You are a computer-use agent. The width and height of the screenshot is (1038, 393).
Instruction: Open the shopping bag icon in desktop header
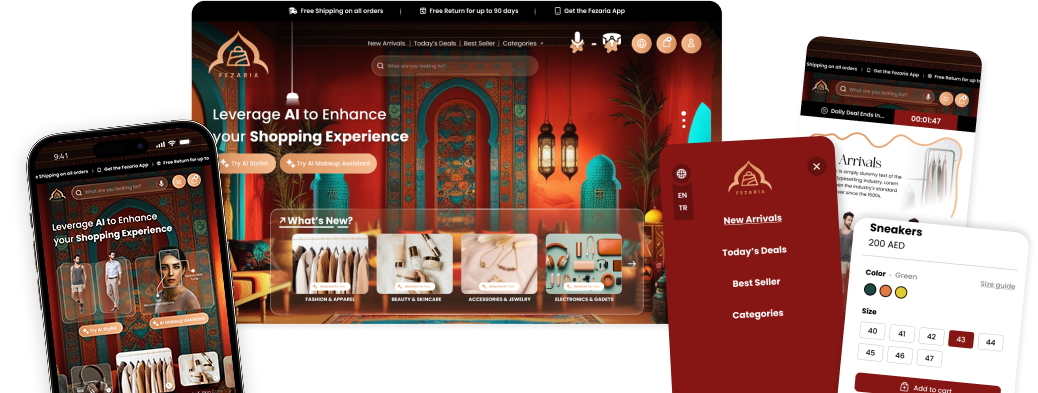tap(667, 44)
